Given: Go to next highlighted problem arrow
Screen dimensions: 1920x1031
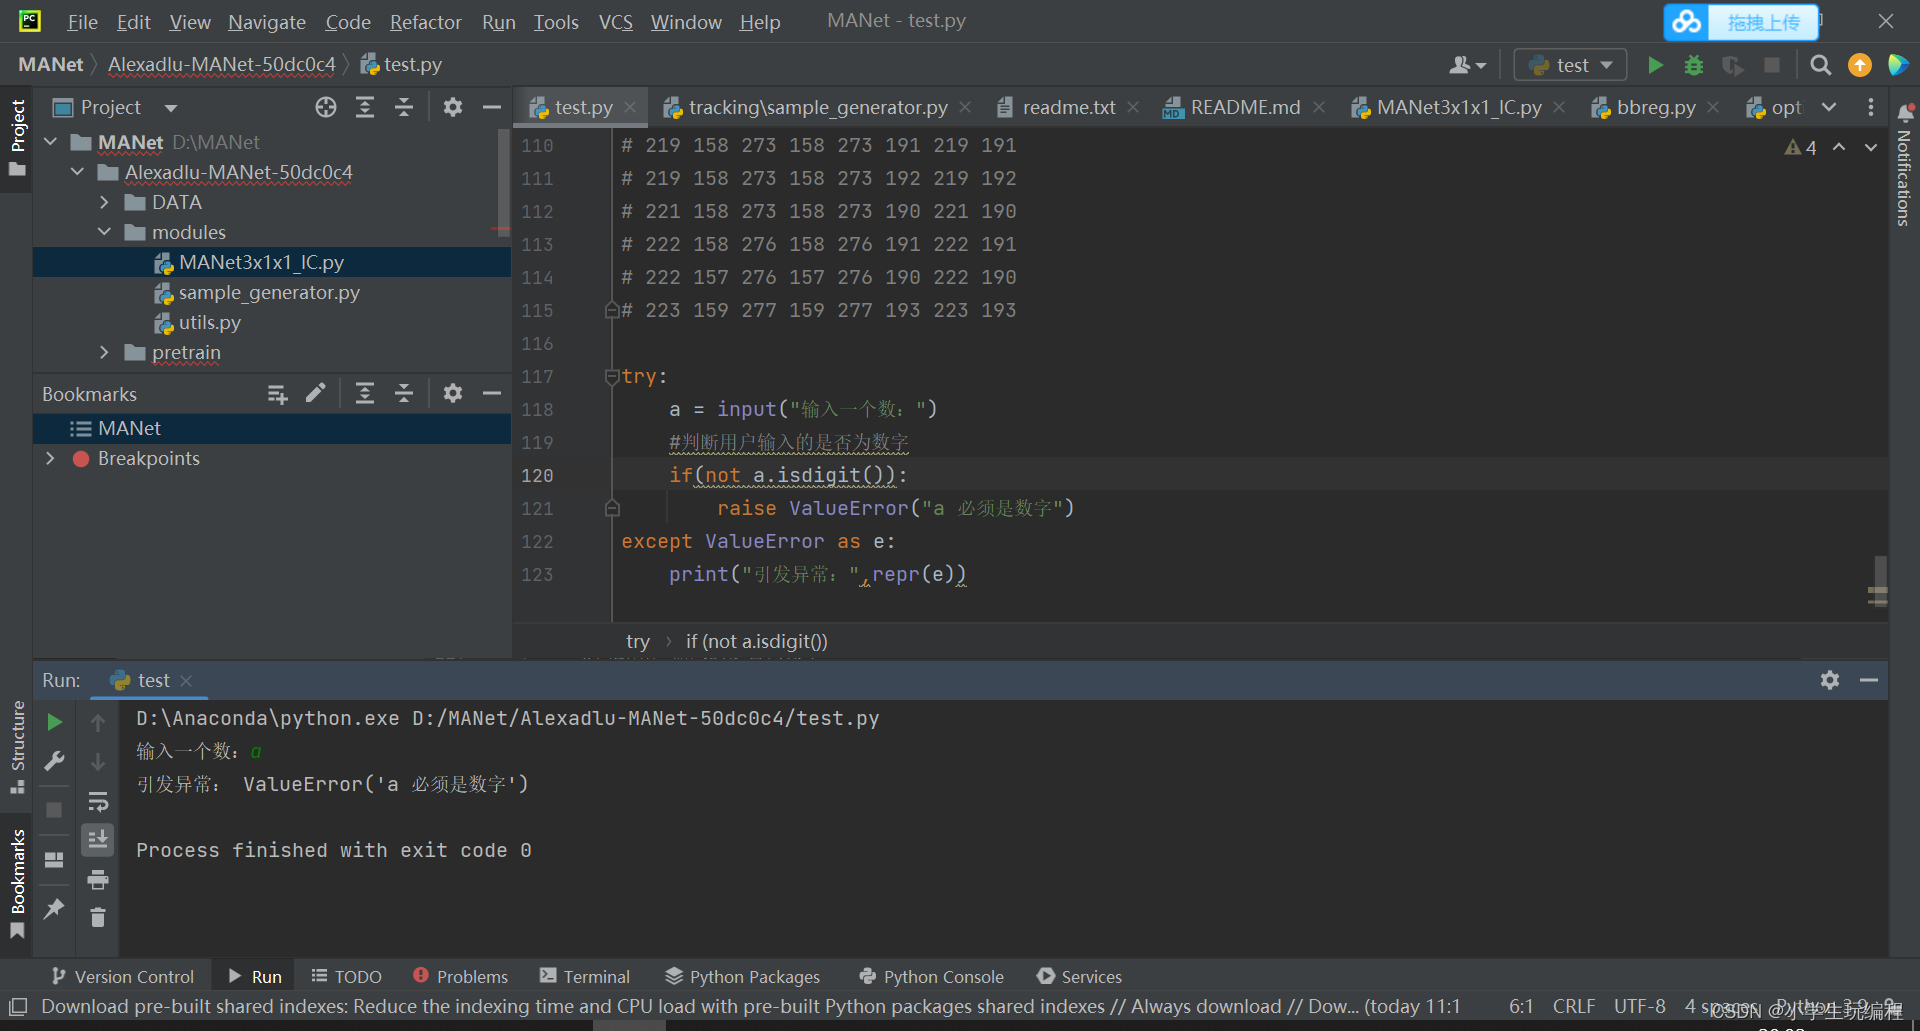Looking at the screenshot, I should (1871, 147).
